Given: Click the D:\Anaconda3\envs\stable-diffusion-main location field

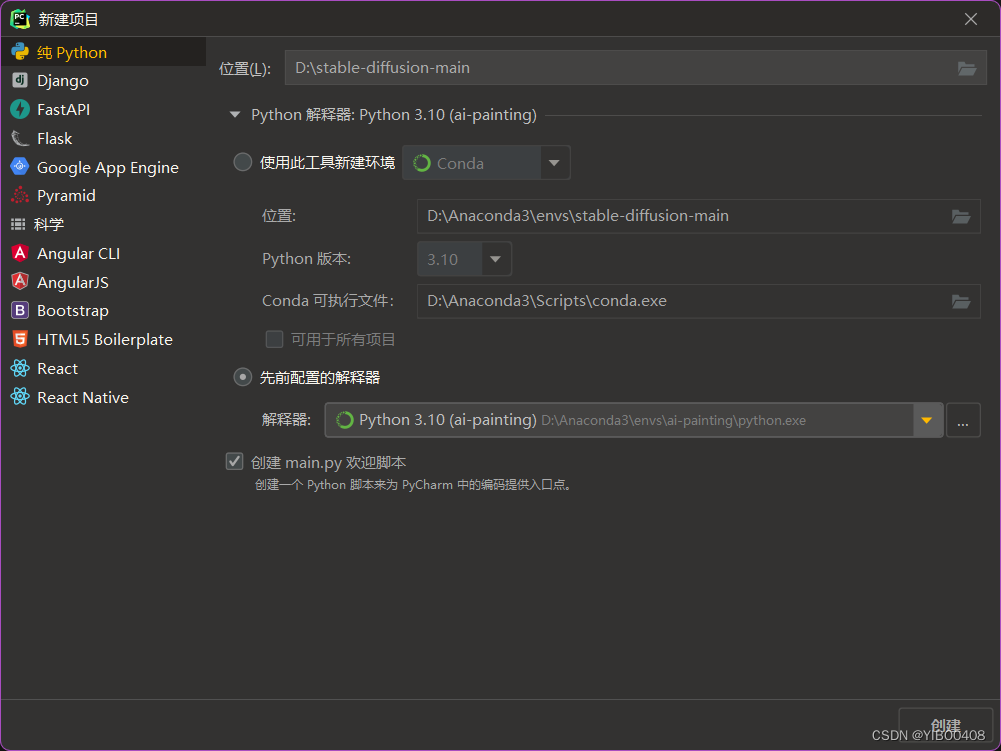Looking at the screenshot, I should (698, 216).
